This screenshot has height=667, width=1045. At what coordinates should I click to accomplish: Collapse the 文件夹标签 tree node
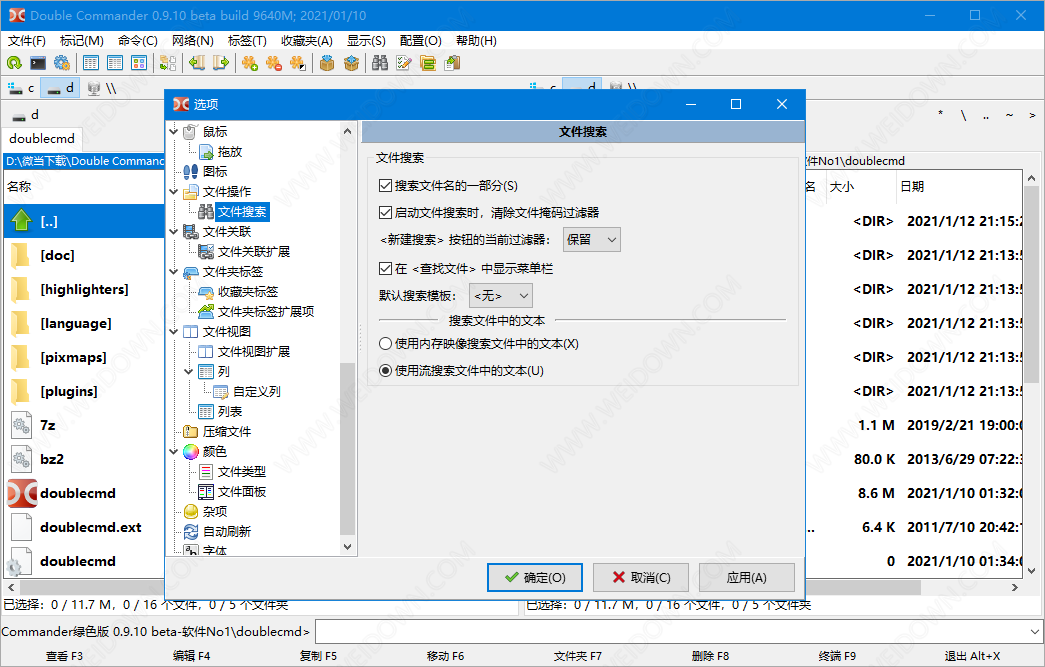pos(174,271)
